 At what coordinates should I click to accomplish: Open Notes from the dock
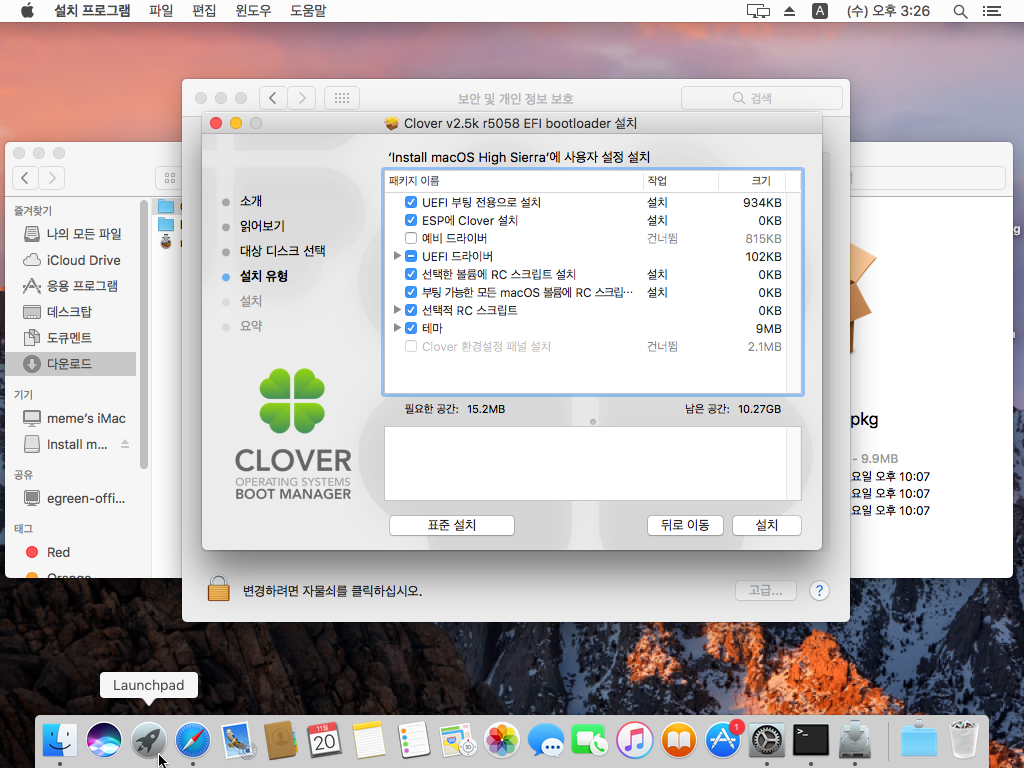(x=369, y=740)
